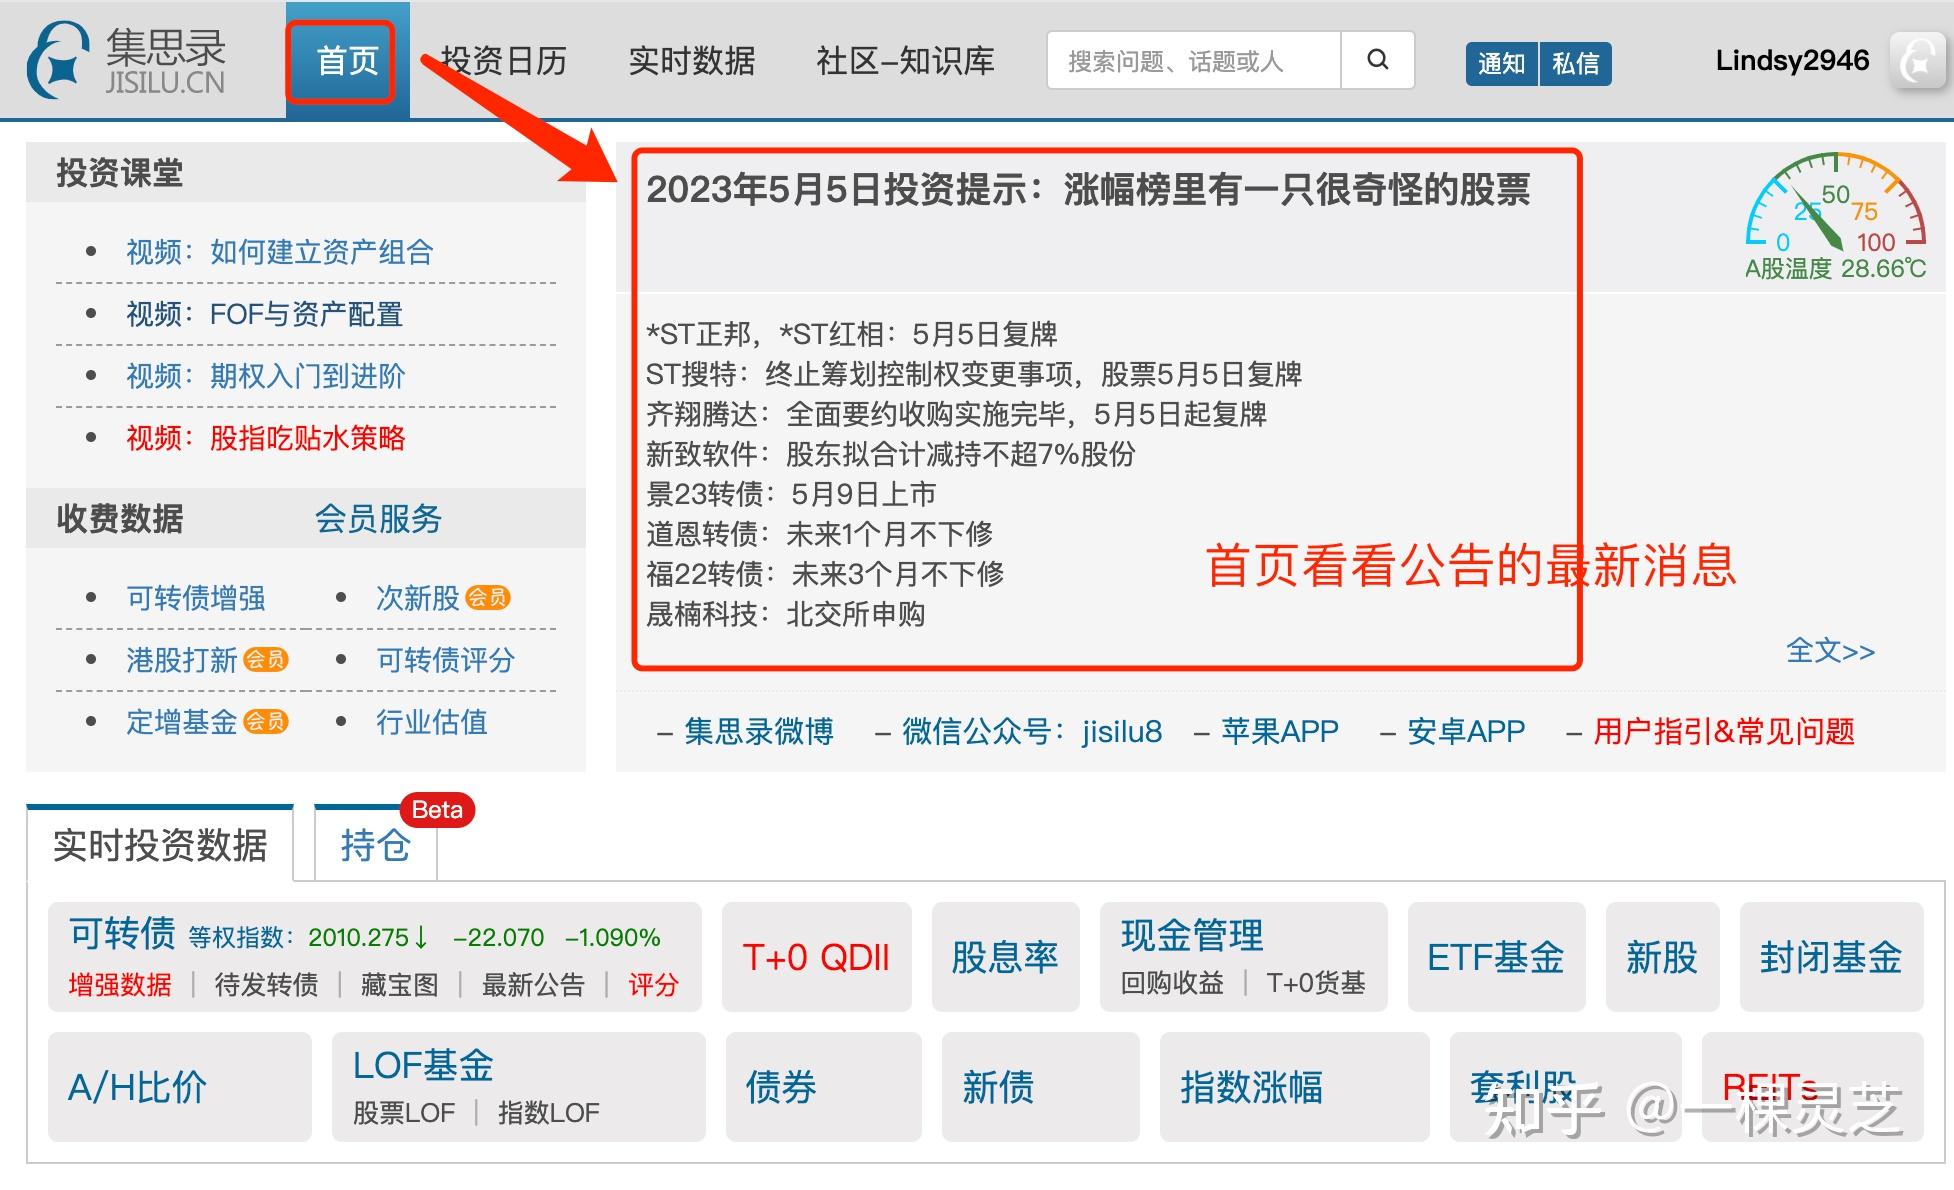This screenshot has height=1190, width=1954.
Task: Click the 景23转债：5月9日上市 line
Action: coord(791,494)
